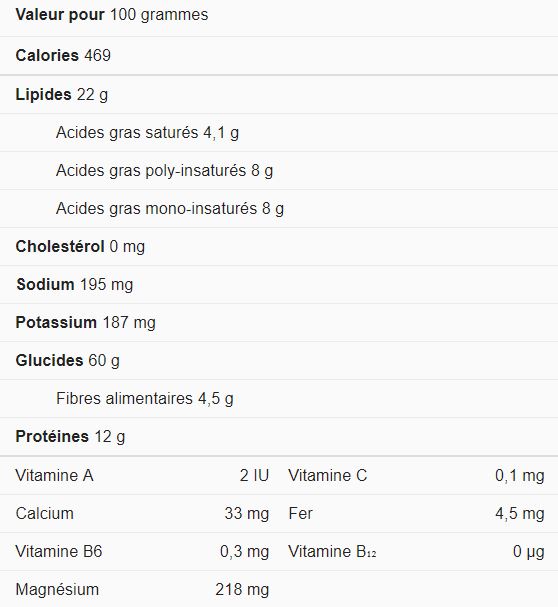
Task: Click the Vitamine A label
Action: click(x=54, y=475)
